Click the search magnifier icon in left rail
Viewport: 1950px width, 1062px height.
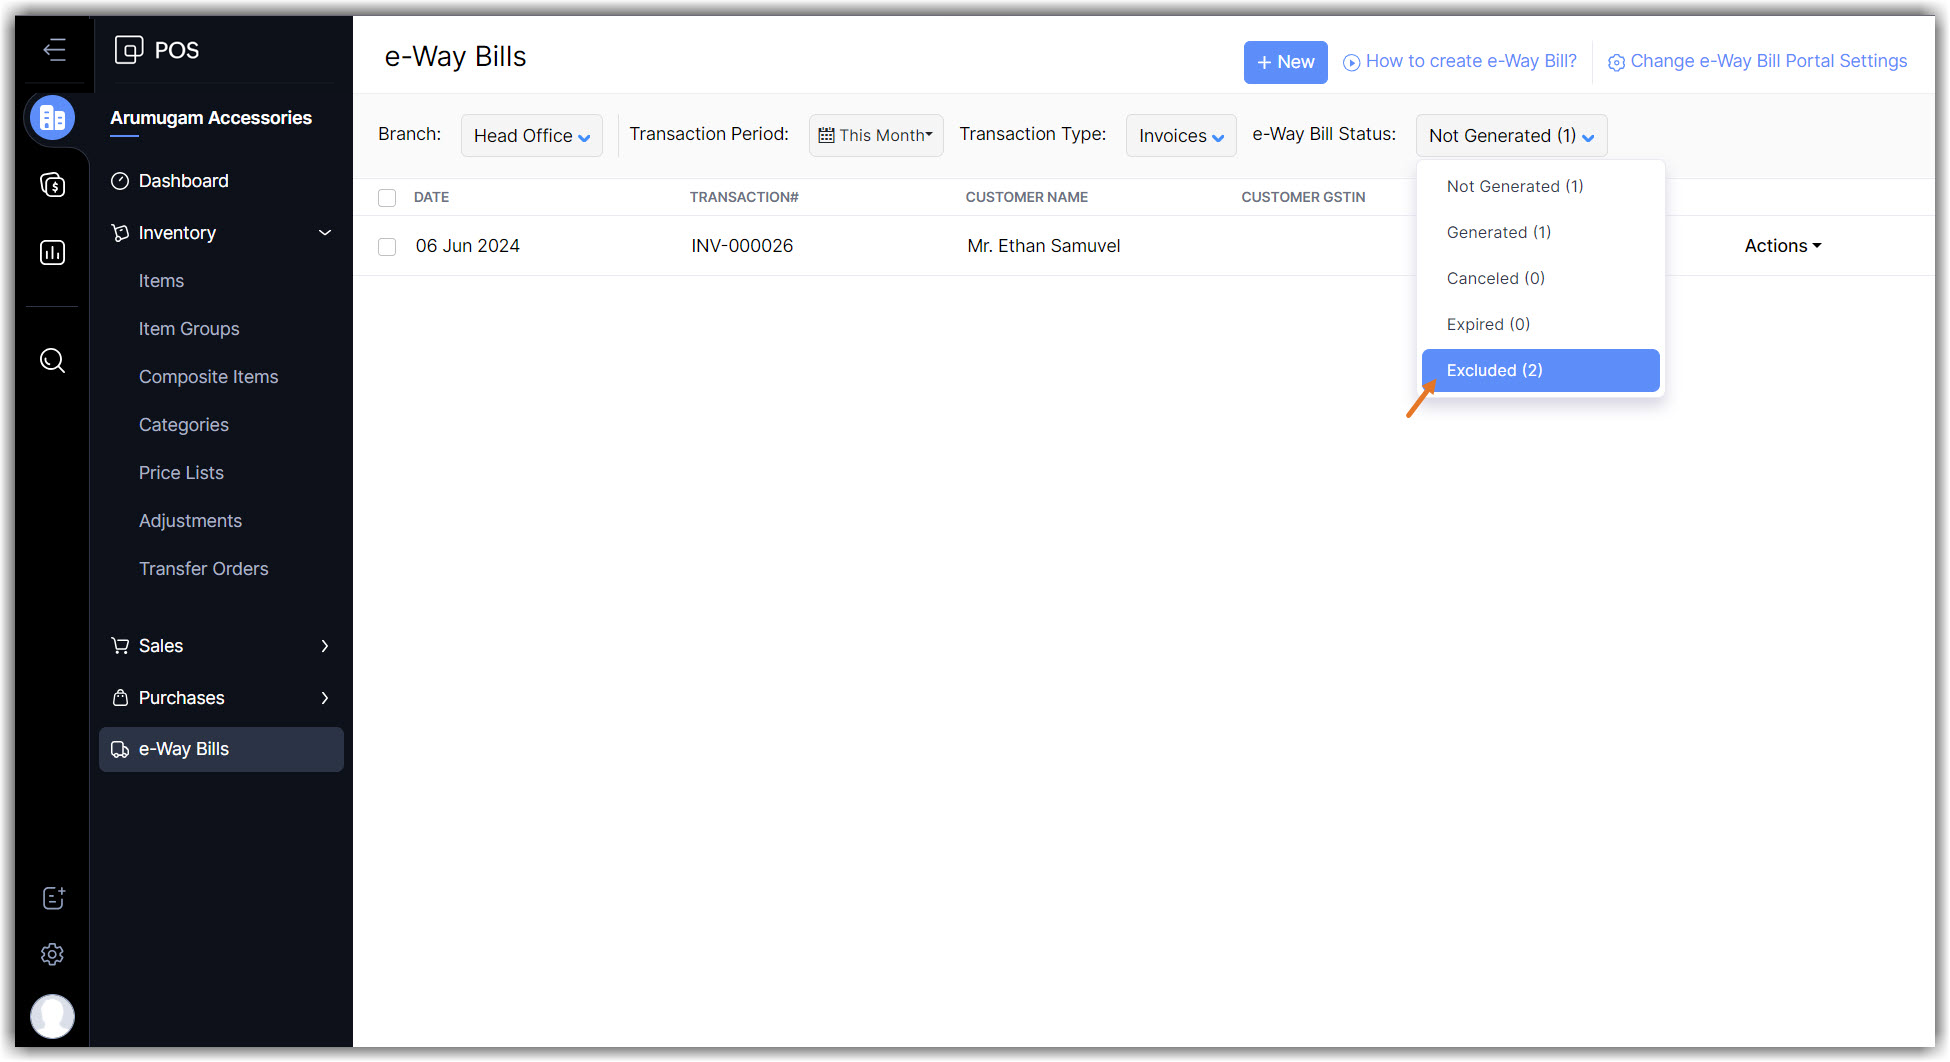[53, 361]
